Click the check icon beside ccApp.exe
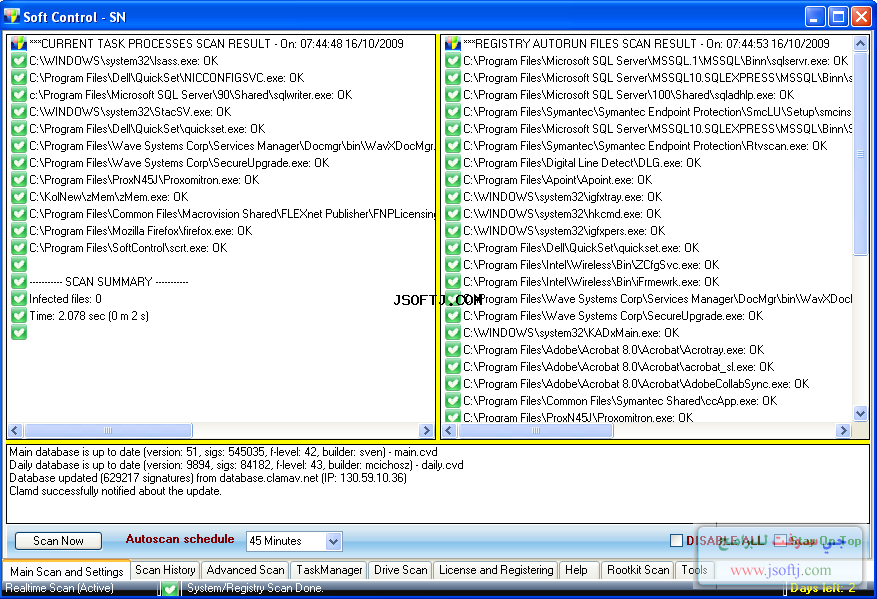The height and width of the screenshot is (599, 877). (x=452, y=401)
